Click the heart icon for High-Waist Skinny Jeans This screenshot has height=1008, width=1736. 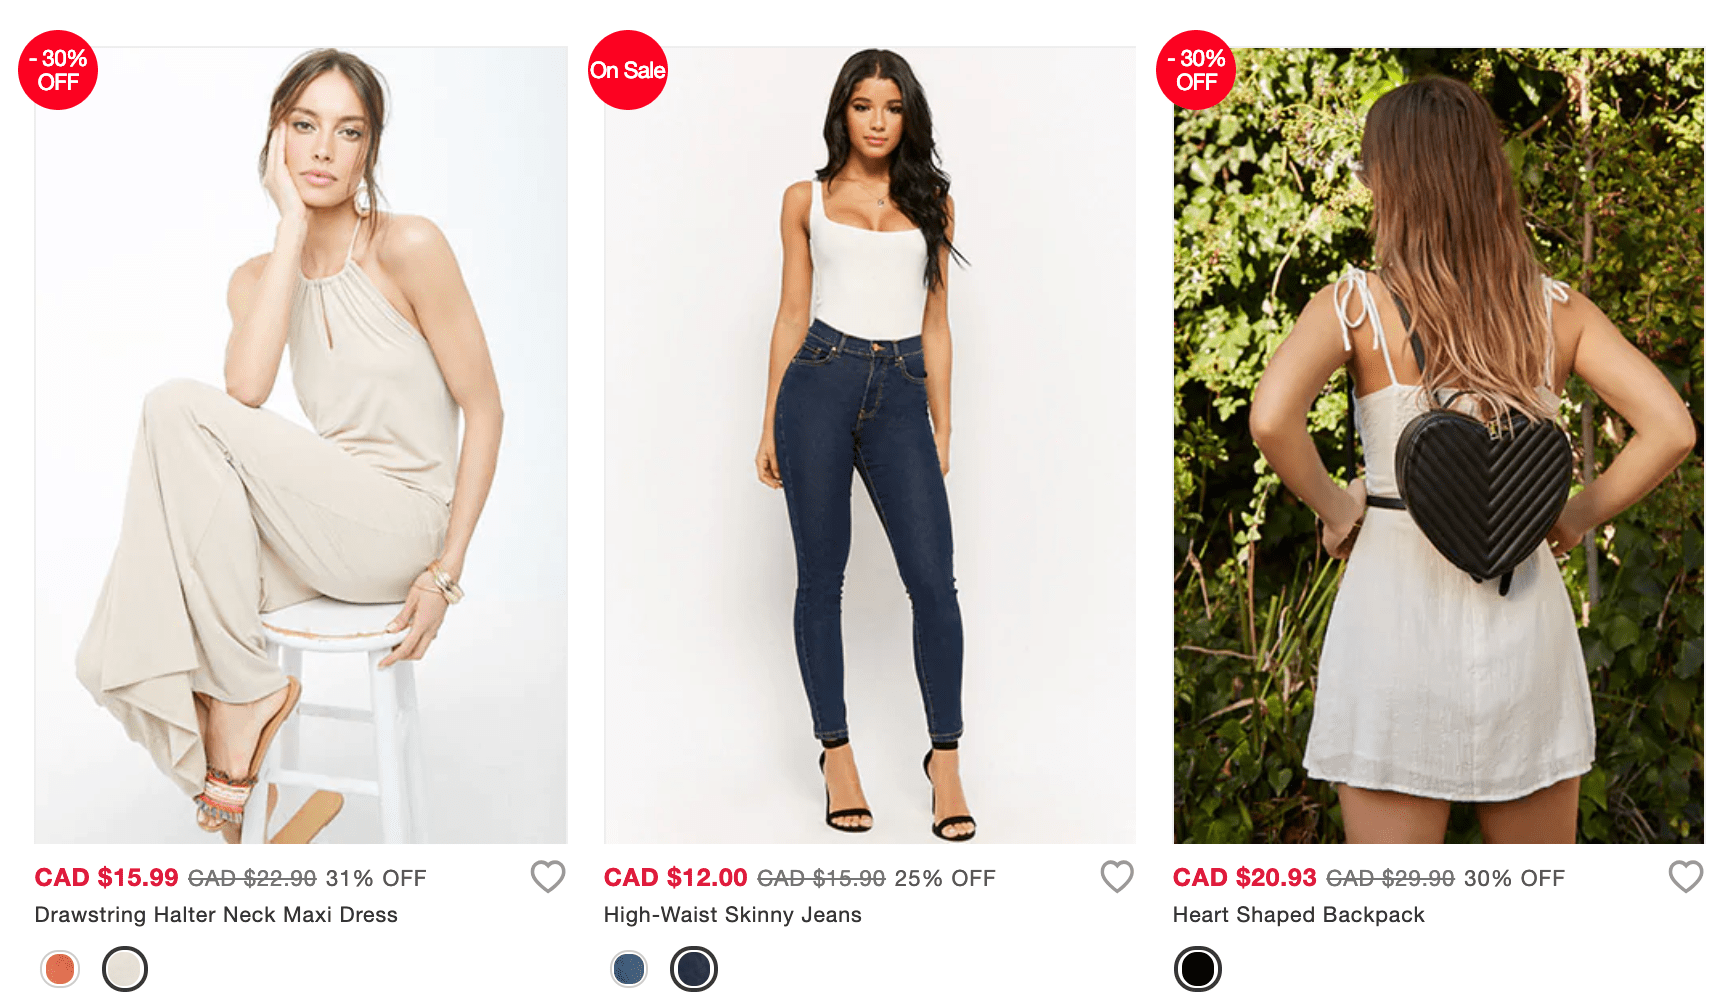tap(1117, 877)
